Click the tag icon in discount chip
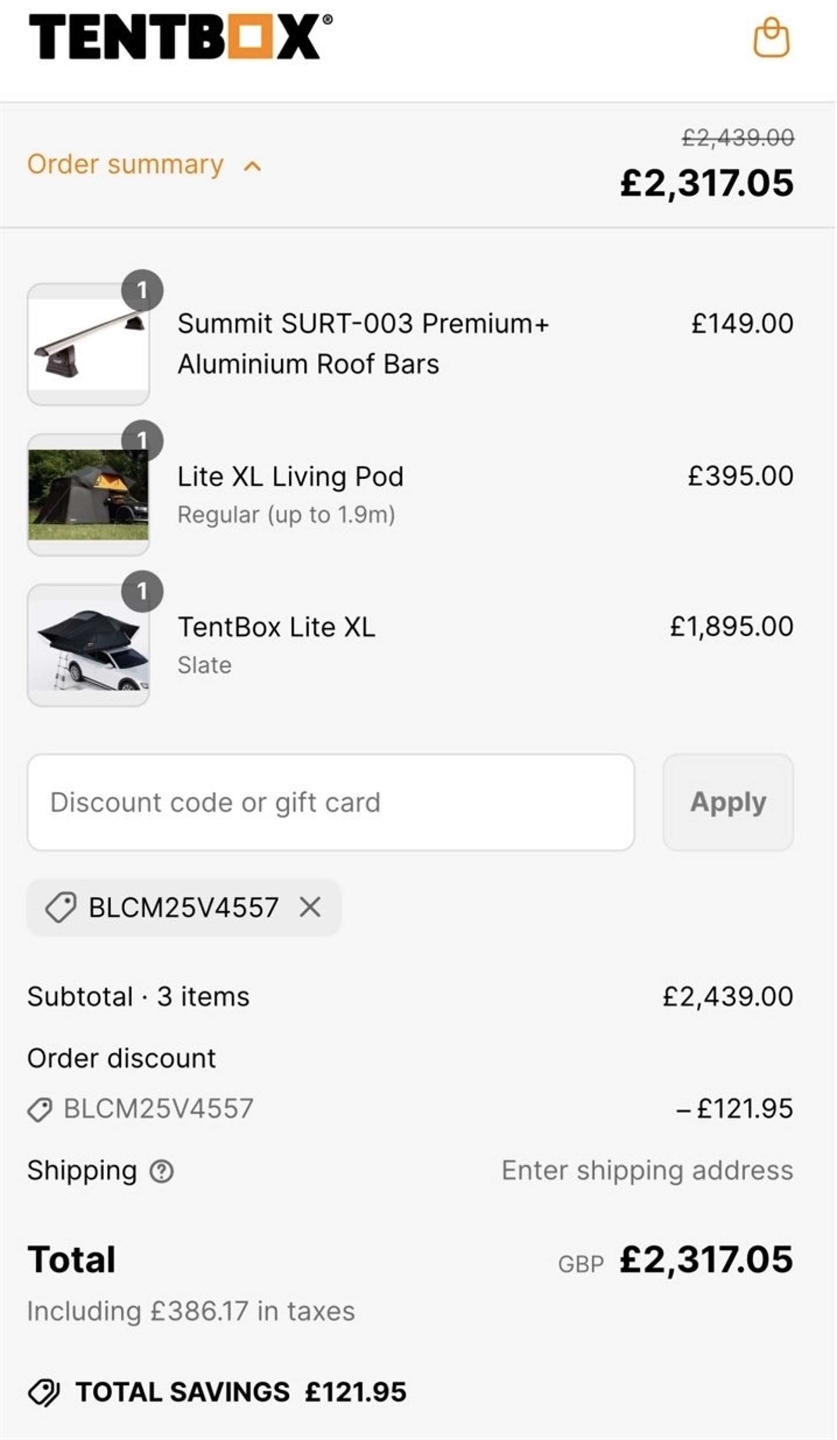This screenshot has height=1440, width=837. click(61, 907)
